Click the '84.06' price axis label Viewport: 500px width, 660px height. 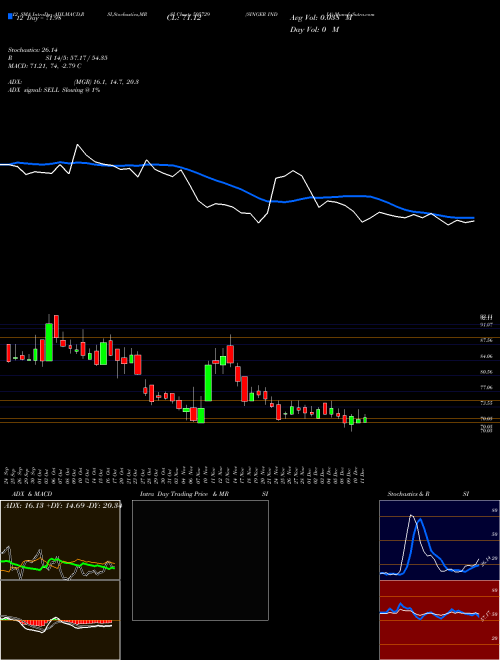[x=486, y=356]
